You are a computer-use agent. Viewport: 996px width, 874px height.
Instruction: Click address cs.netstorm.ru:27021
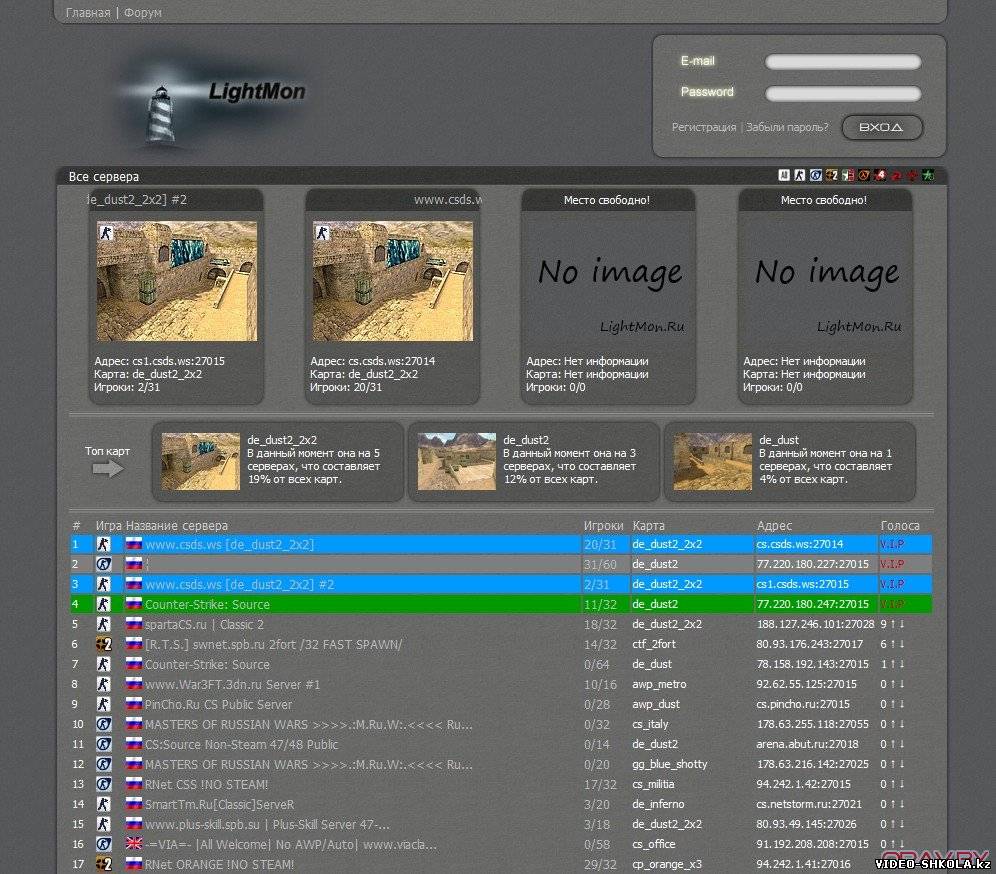click(809, 804)
